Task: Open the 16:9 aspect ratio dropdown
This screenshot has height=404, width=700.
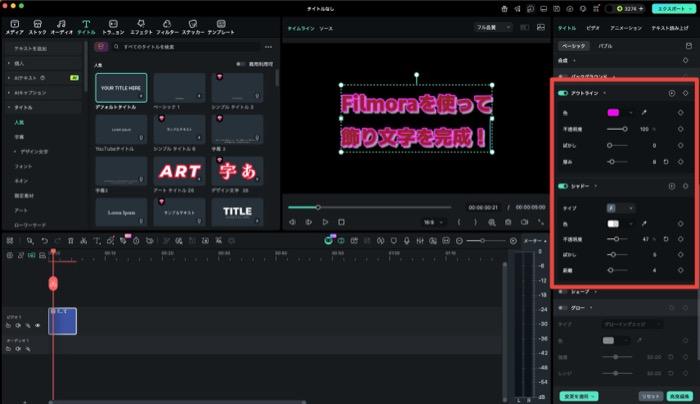Action: 433,222
